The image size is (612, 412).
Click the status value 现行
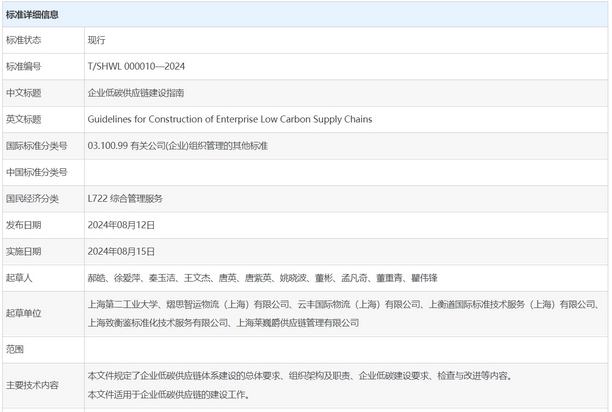pos(96,40)
